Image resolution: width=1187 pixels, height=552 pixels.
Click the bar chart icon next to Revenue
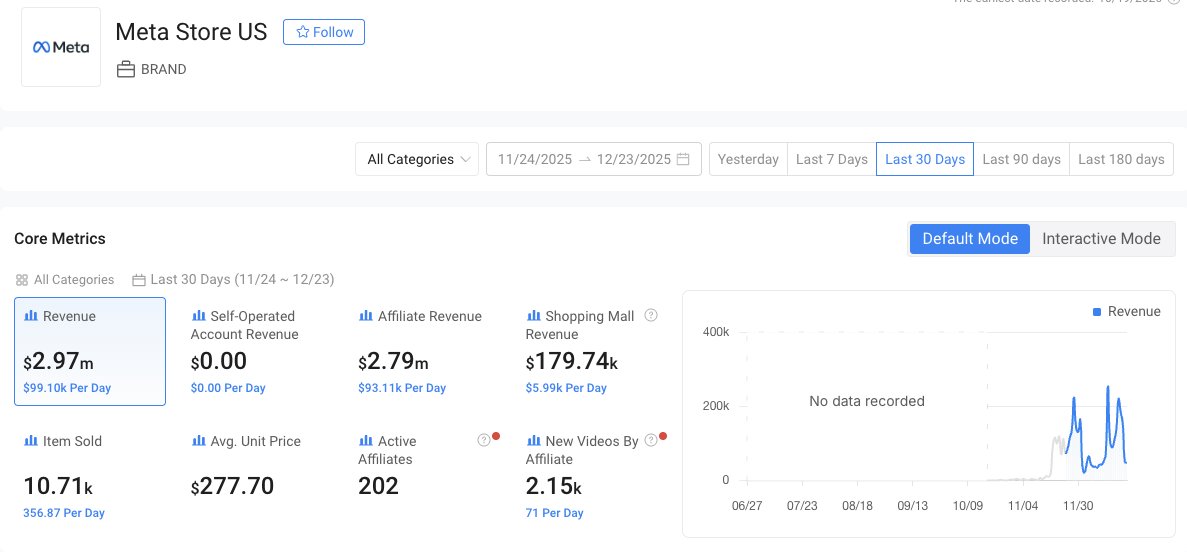point(31,316)
